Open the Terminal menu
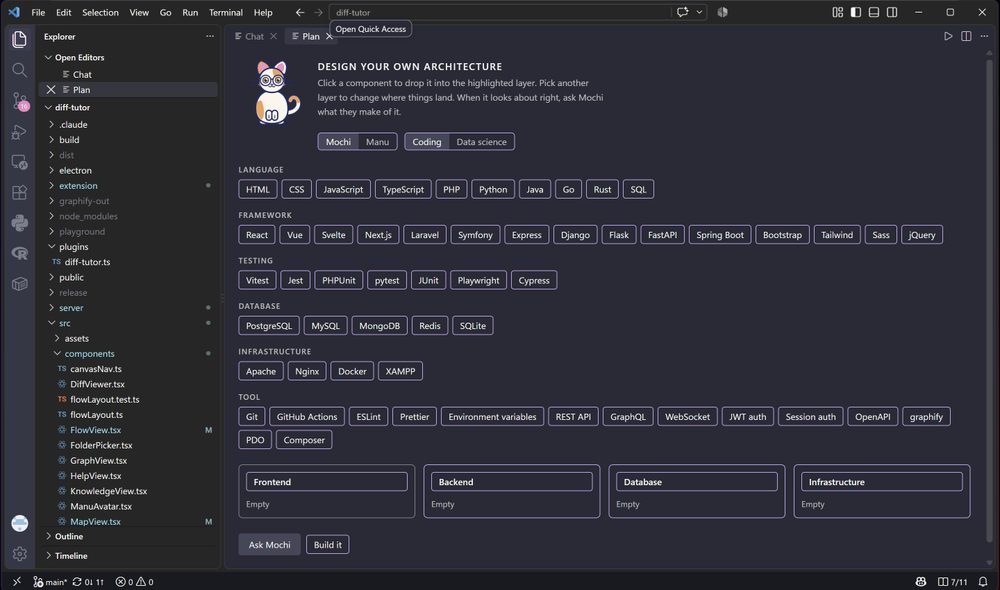 point(226,12)
